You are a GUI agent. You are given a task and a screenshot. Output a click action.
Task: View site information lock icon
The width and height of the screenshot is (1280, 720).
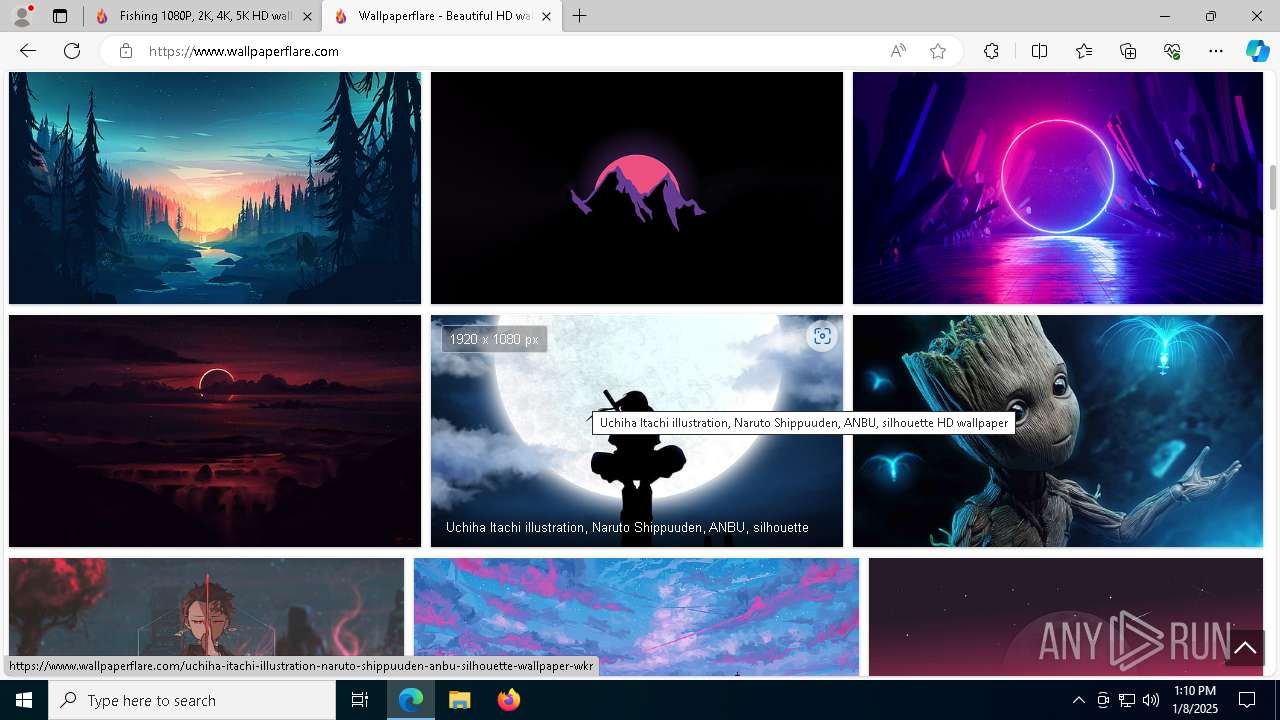126,51
